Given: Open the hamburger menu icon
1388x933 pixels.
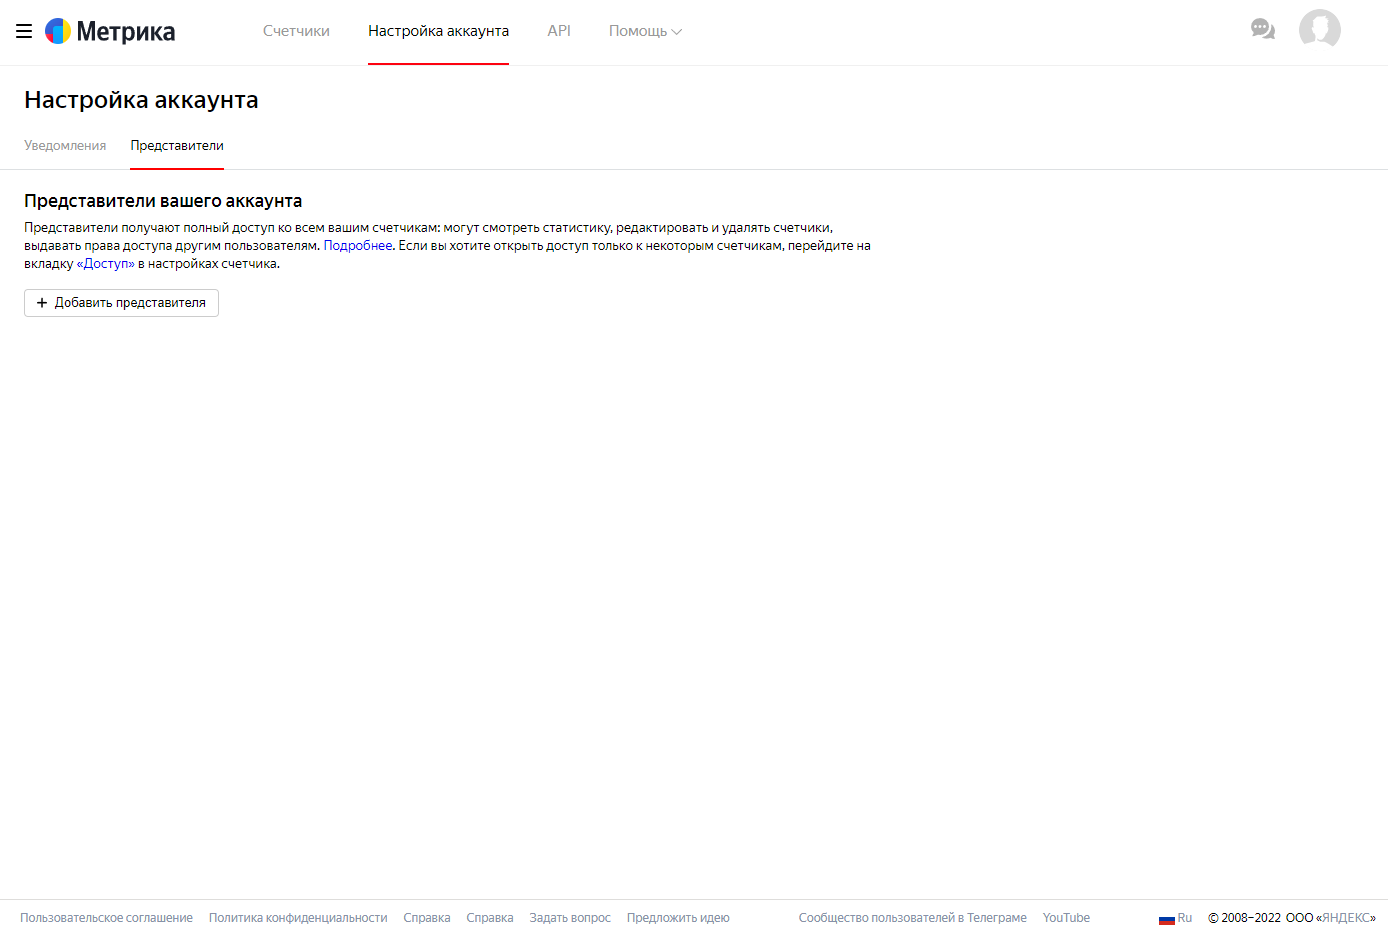Looking at the screenshot, I should 24,31.
